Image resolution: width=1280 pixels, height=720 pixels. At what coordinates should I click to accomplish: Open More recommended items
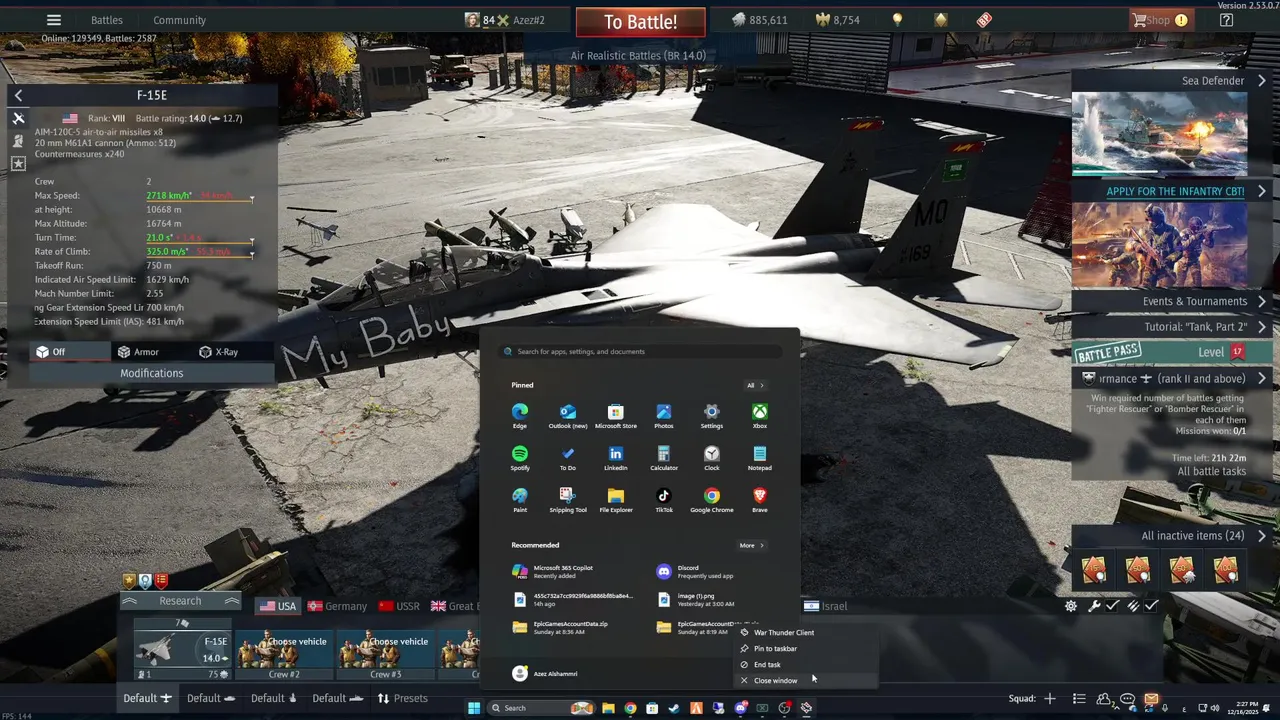coord(751,545)
